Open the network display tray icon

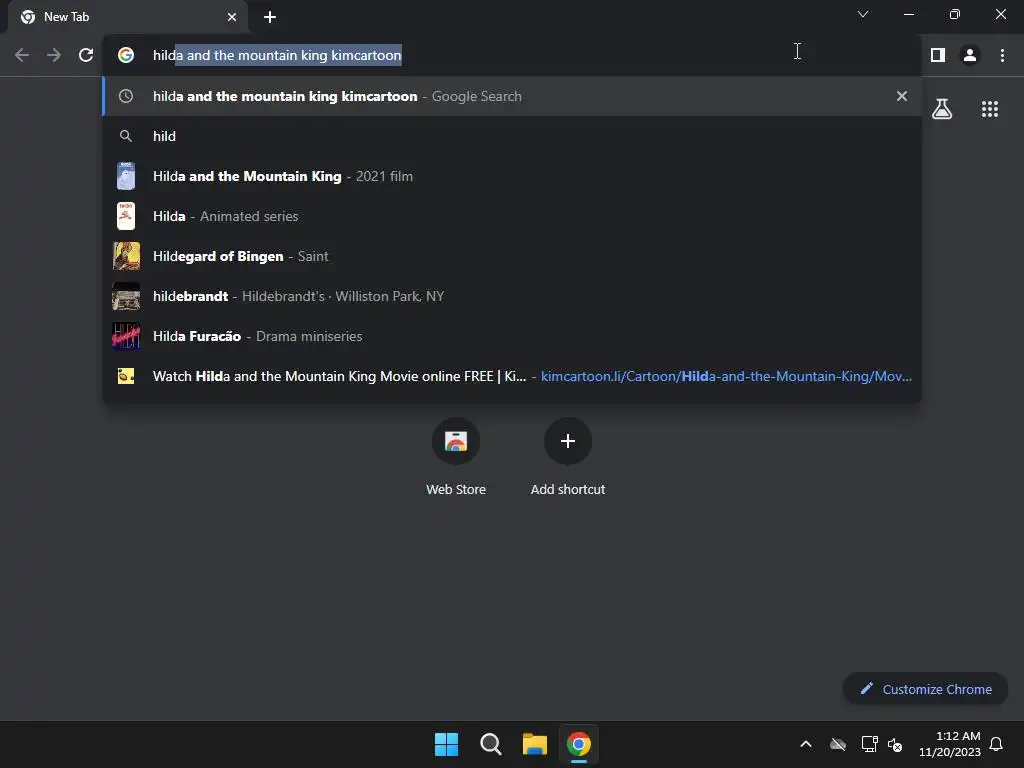869,744
